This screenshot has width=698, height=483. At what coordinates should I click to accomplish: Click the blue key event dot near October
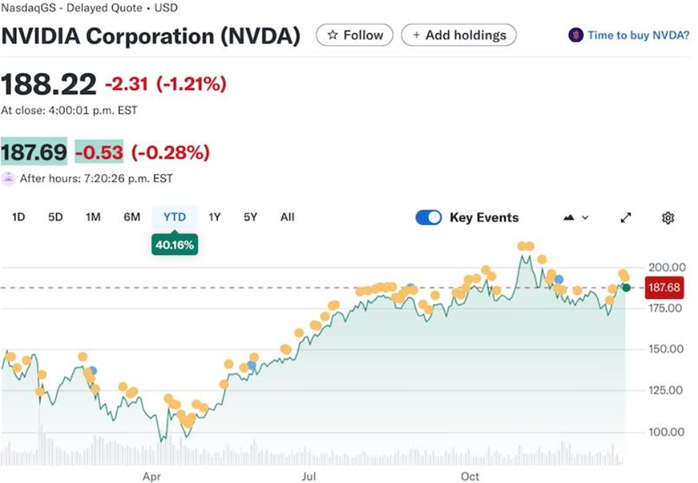click(x=559, y=279)
